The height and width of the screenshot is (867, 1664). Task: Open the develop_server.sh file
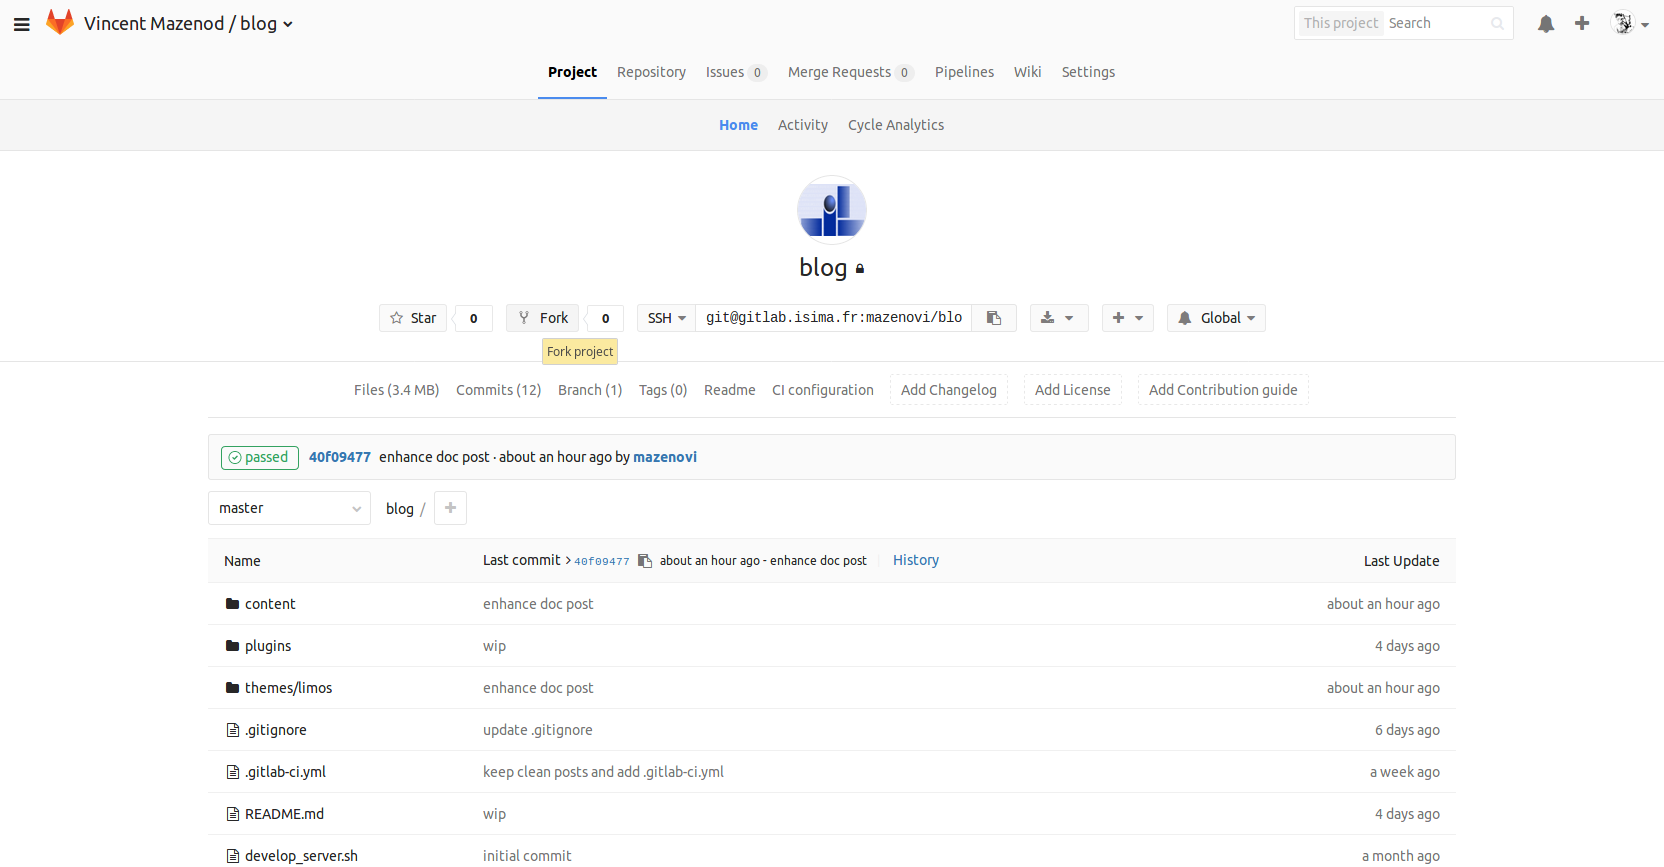[301, 856]
